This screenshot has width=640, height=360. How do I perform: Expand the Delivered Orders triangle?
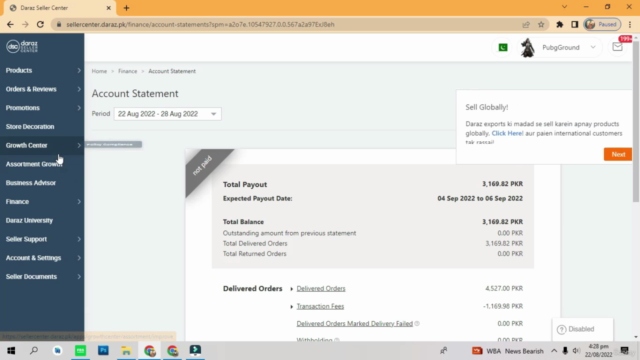tap(291, 289)
